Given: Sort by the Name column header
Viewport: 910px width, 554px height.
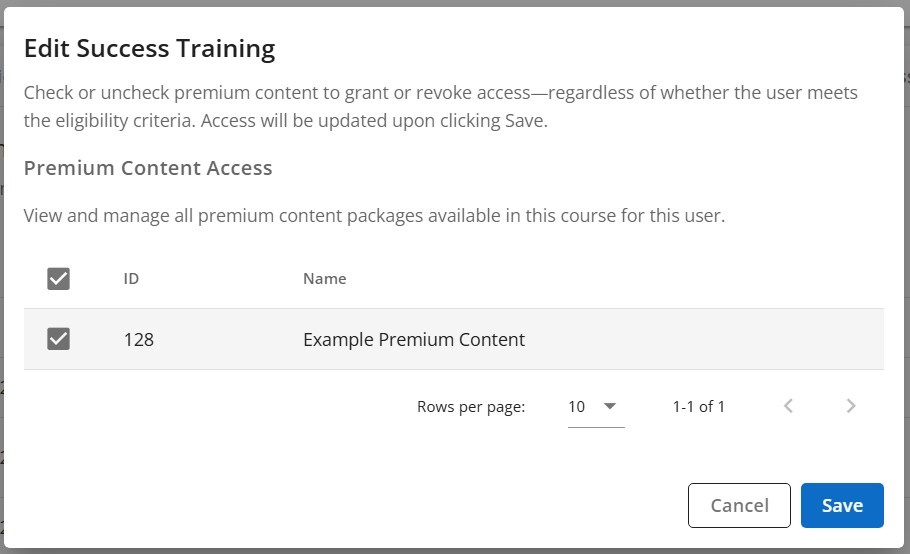Looking at the screenshot, I should pos(325,279).
